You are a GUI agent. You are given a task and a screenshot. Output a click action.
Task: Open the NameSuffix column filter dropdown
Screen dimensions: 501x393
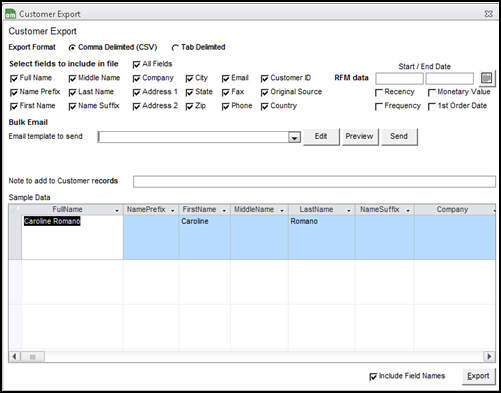click(408, 211)
